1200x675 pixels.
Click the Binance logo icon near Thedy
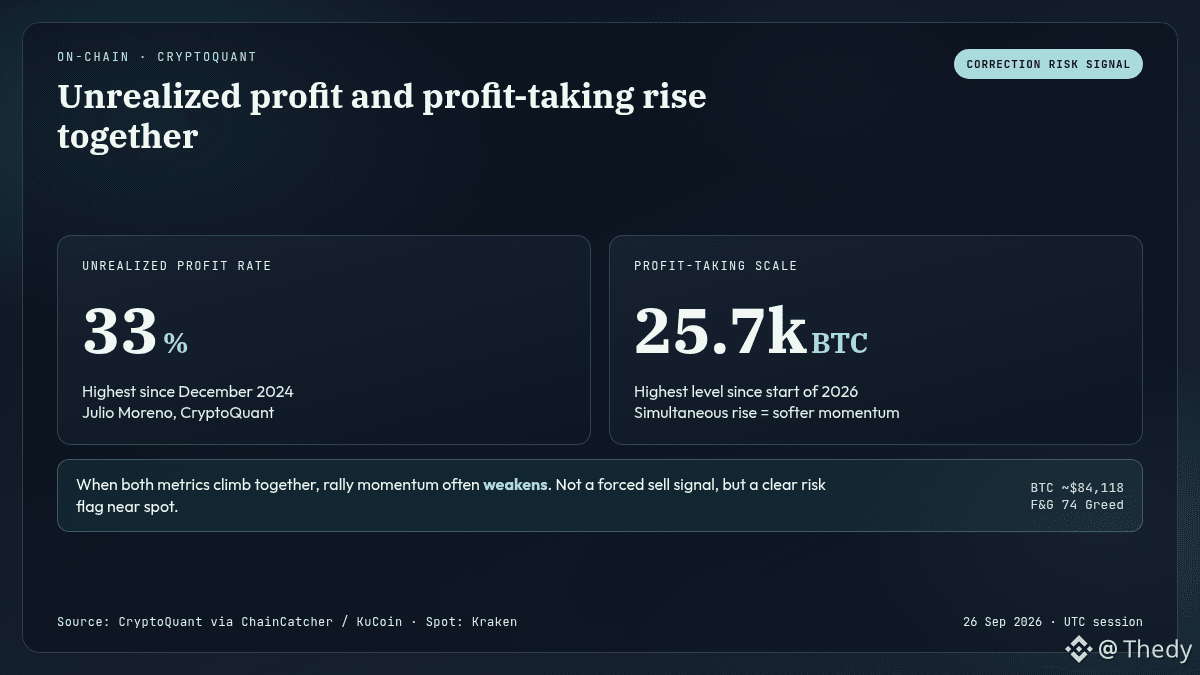point(1078,650)
